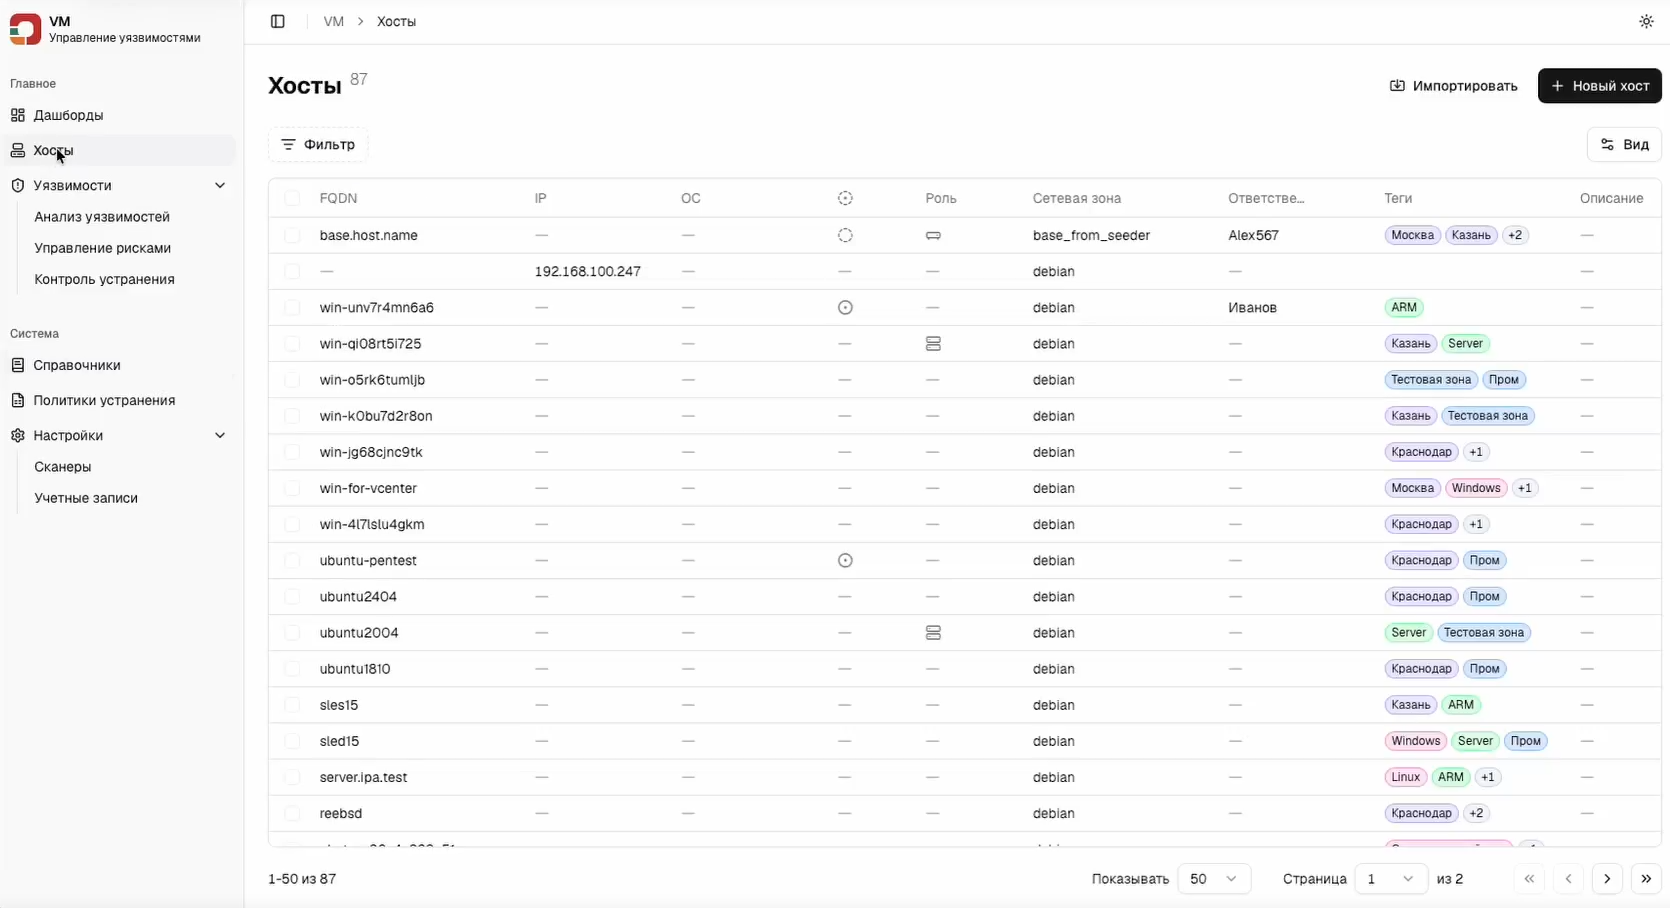The height and width of the screenshot is (908, 1670).
Task: Open the Фильтр filter control
Action: coord(318,145)
